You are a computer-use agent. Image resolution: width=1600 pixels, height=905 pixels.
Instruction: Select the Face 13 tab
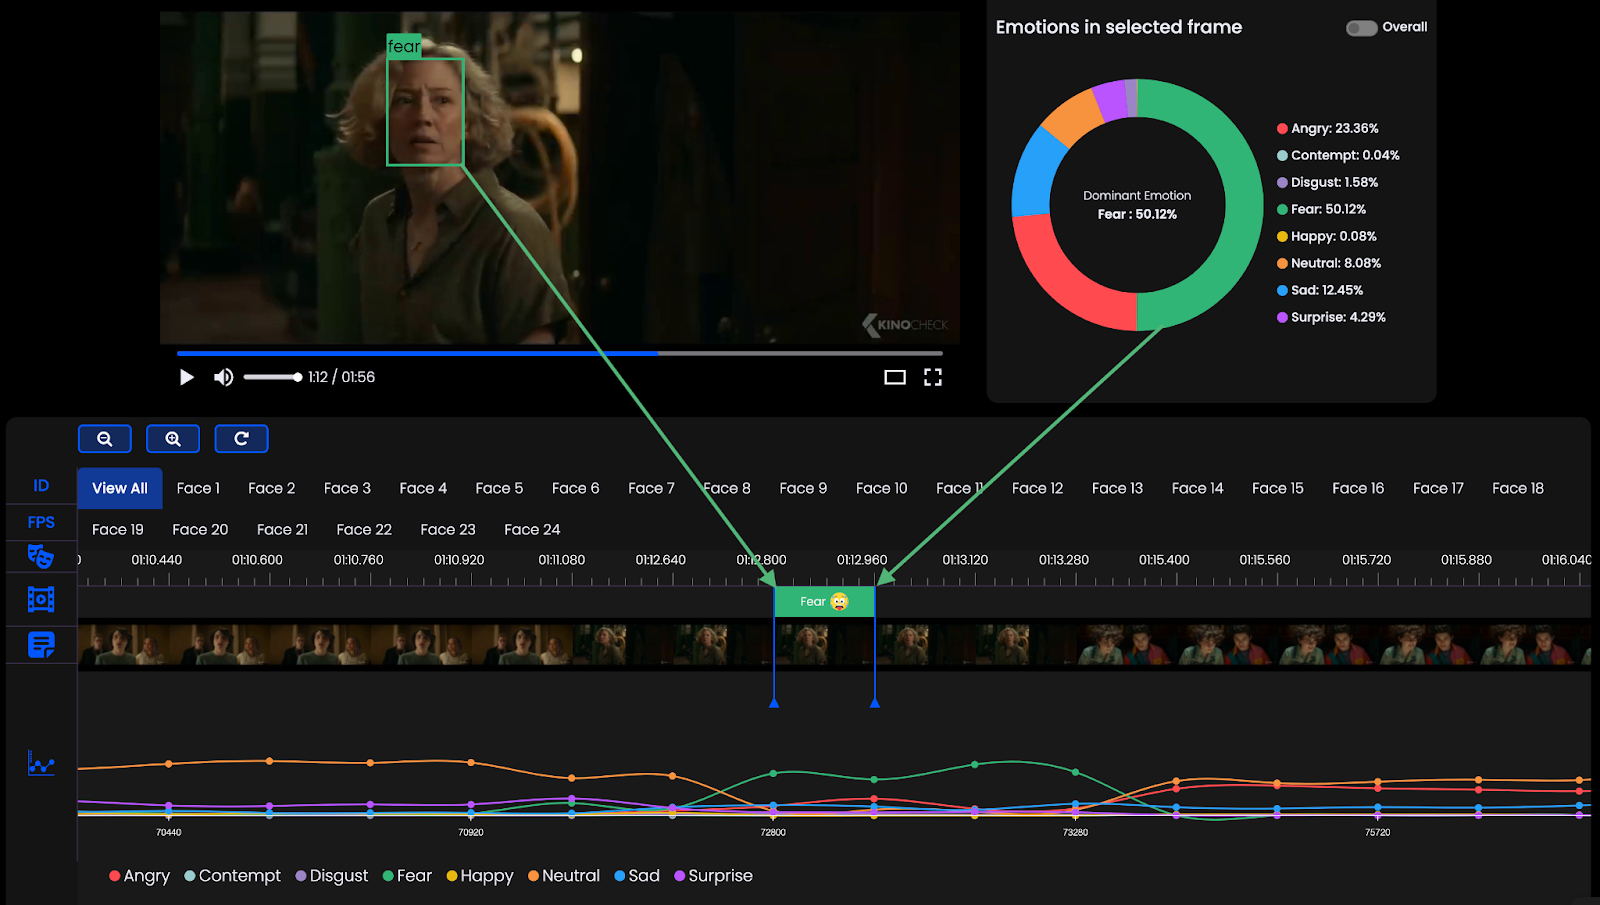[x=1117, y=488]
